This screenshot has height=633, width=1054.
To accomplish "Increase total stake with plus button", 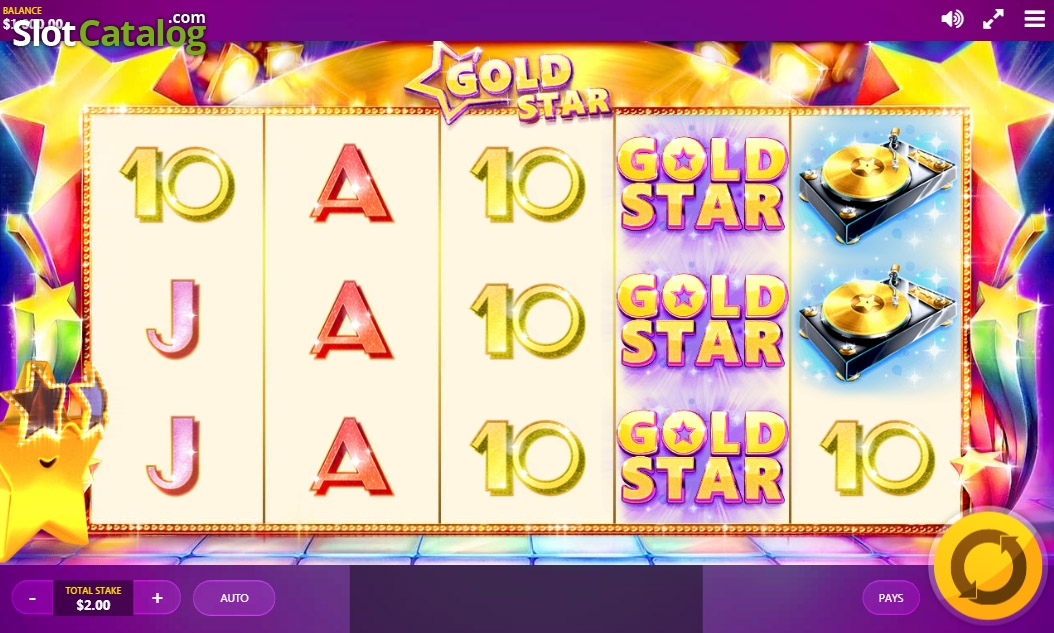I will [x=157, y=597].
